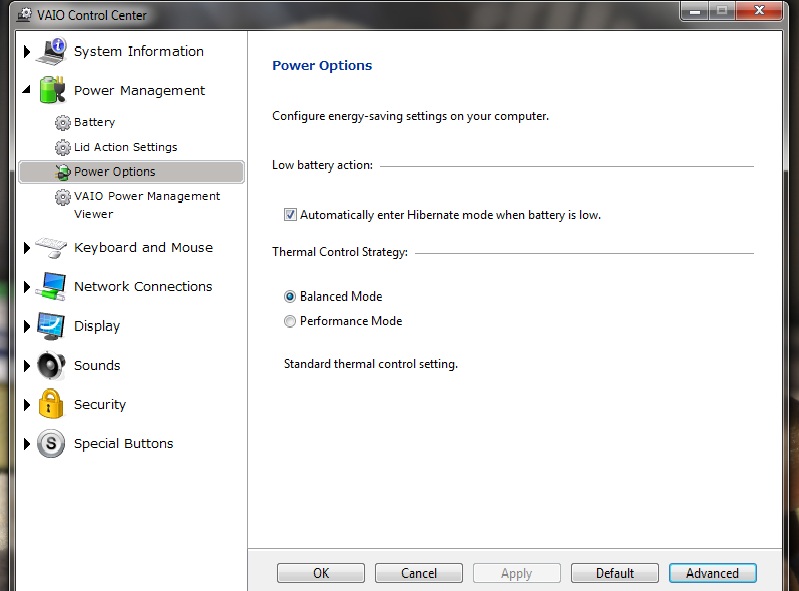Image resolution: width=799 pixels, height=591 pixels.
Task: Select the Sounds category label
Action: pos(97,365)
